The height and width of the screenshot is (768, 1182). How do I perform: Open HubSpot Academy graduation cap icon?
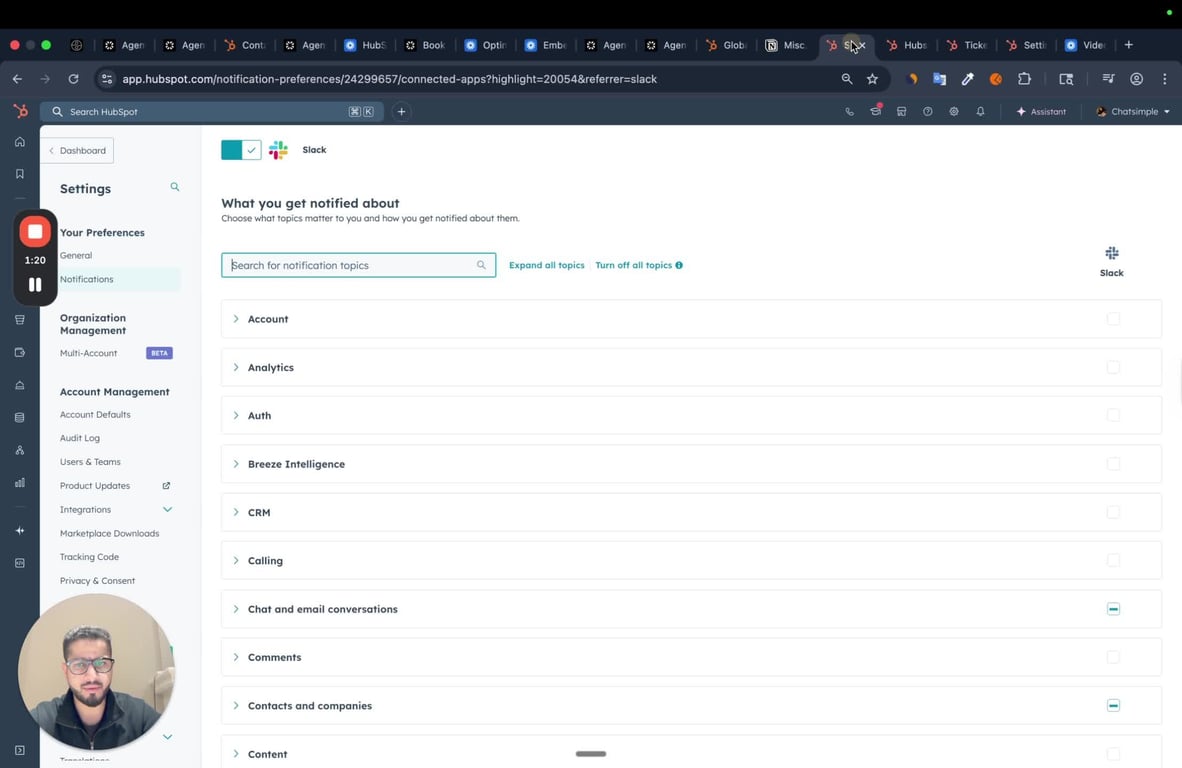click(875, 112)
